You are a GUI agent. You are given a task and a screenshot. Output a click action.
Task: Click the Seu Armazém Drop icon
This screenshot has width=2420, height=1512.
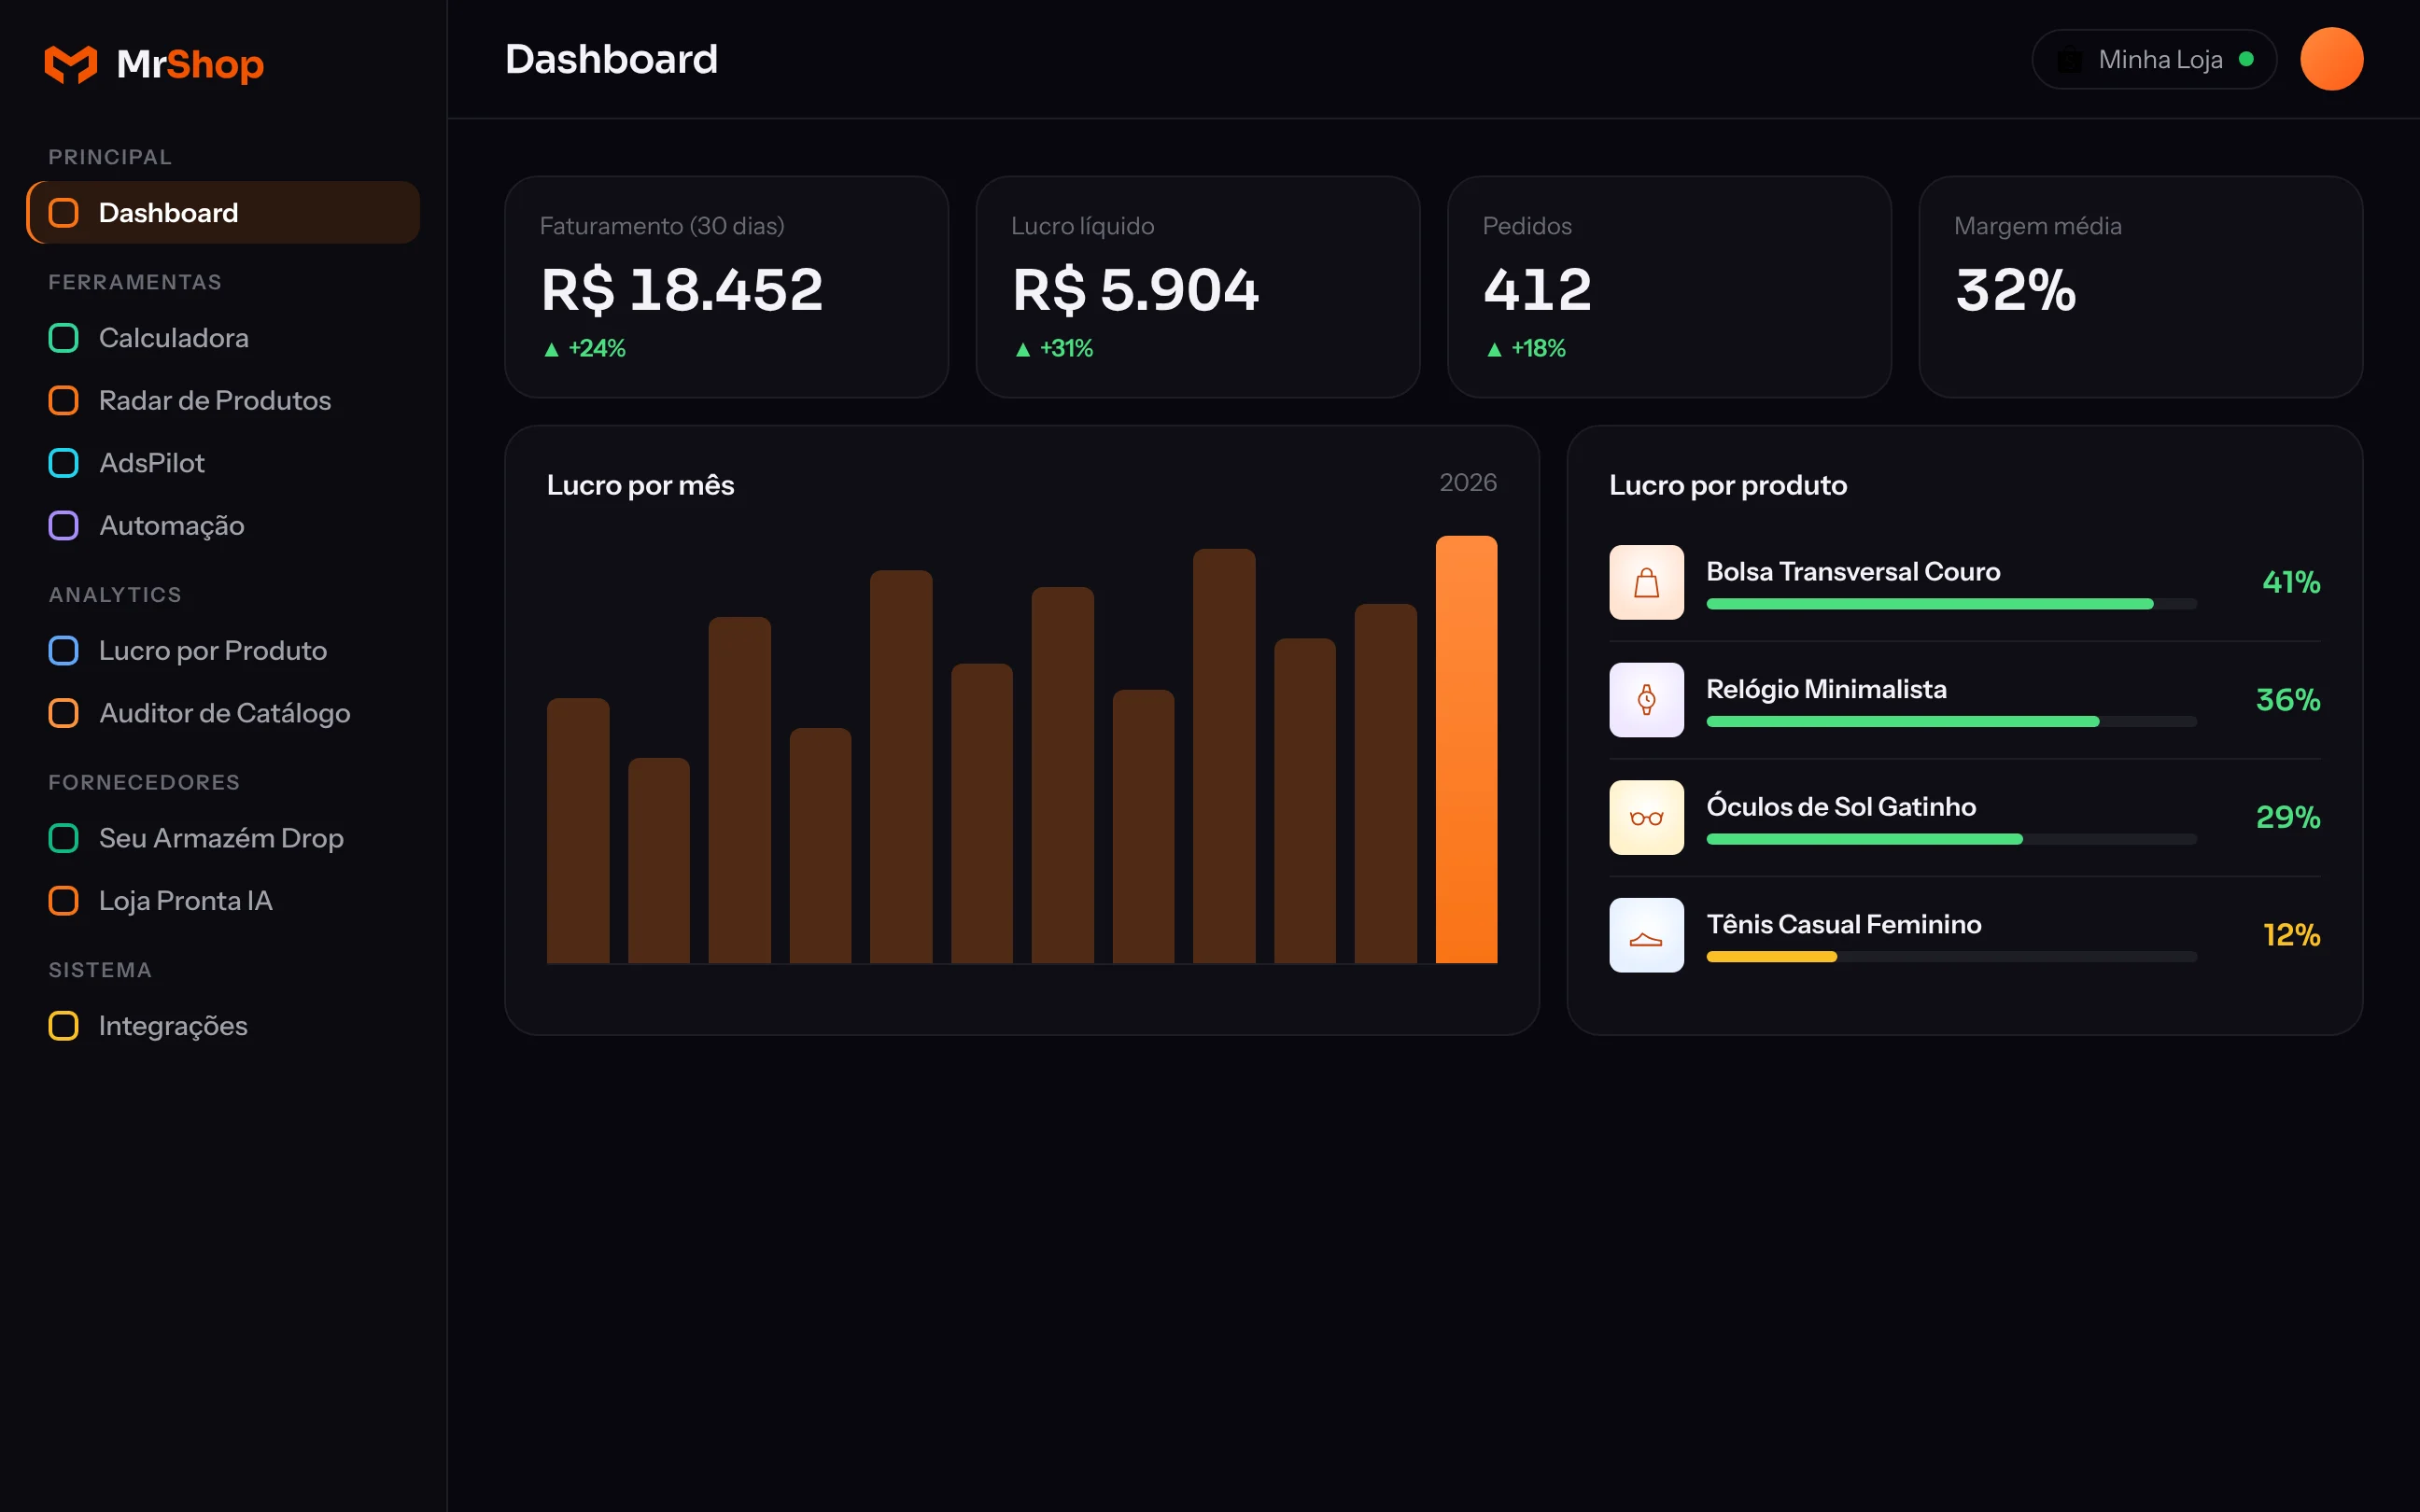(64, 838)
